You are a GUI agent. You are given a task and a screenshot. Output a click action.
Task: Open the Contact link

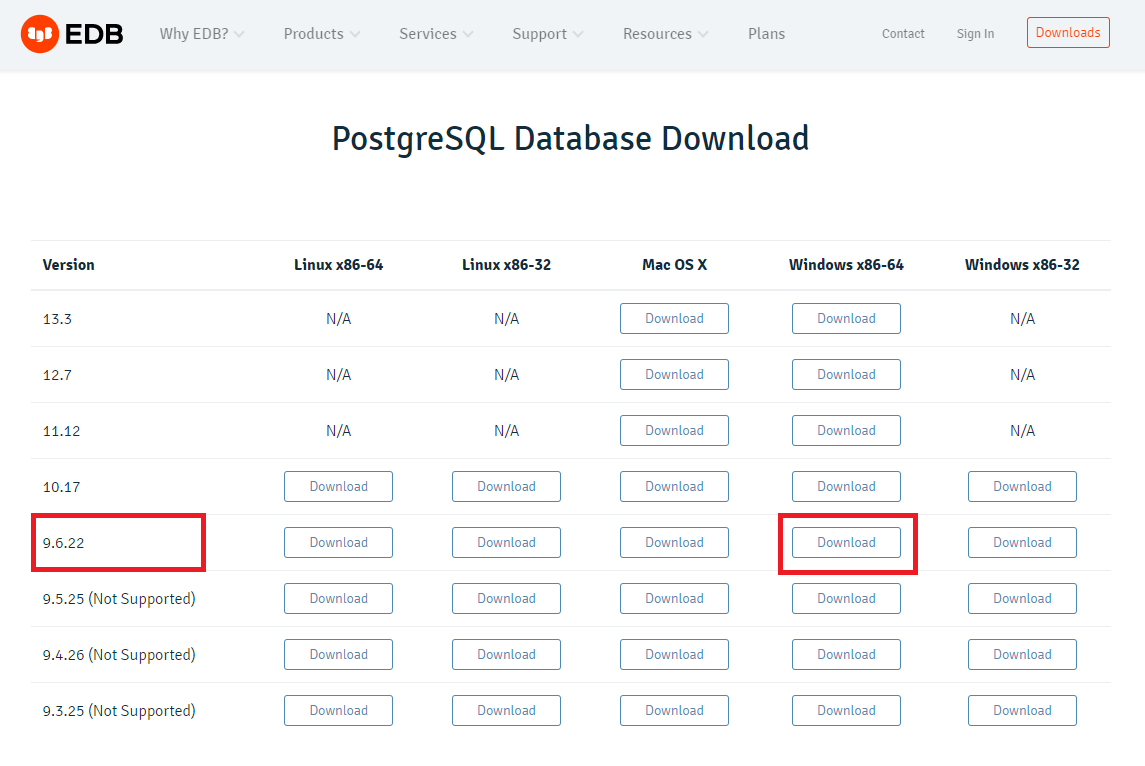[903, 34]
